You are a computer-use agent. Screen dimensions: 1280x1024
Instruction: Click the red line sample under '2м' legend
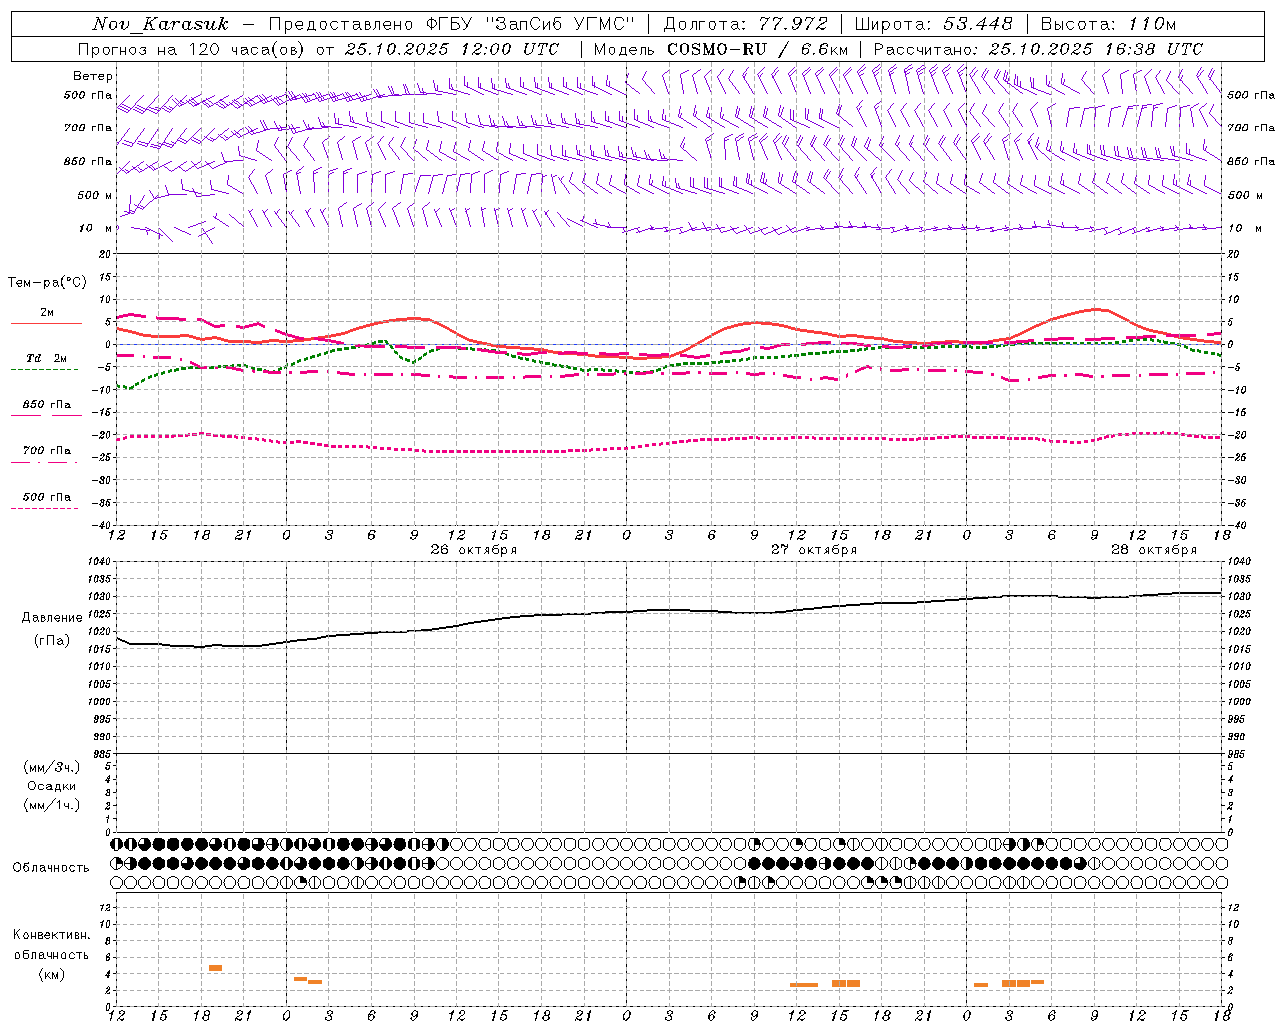(46, 323)
